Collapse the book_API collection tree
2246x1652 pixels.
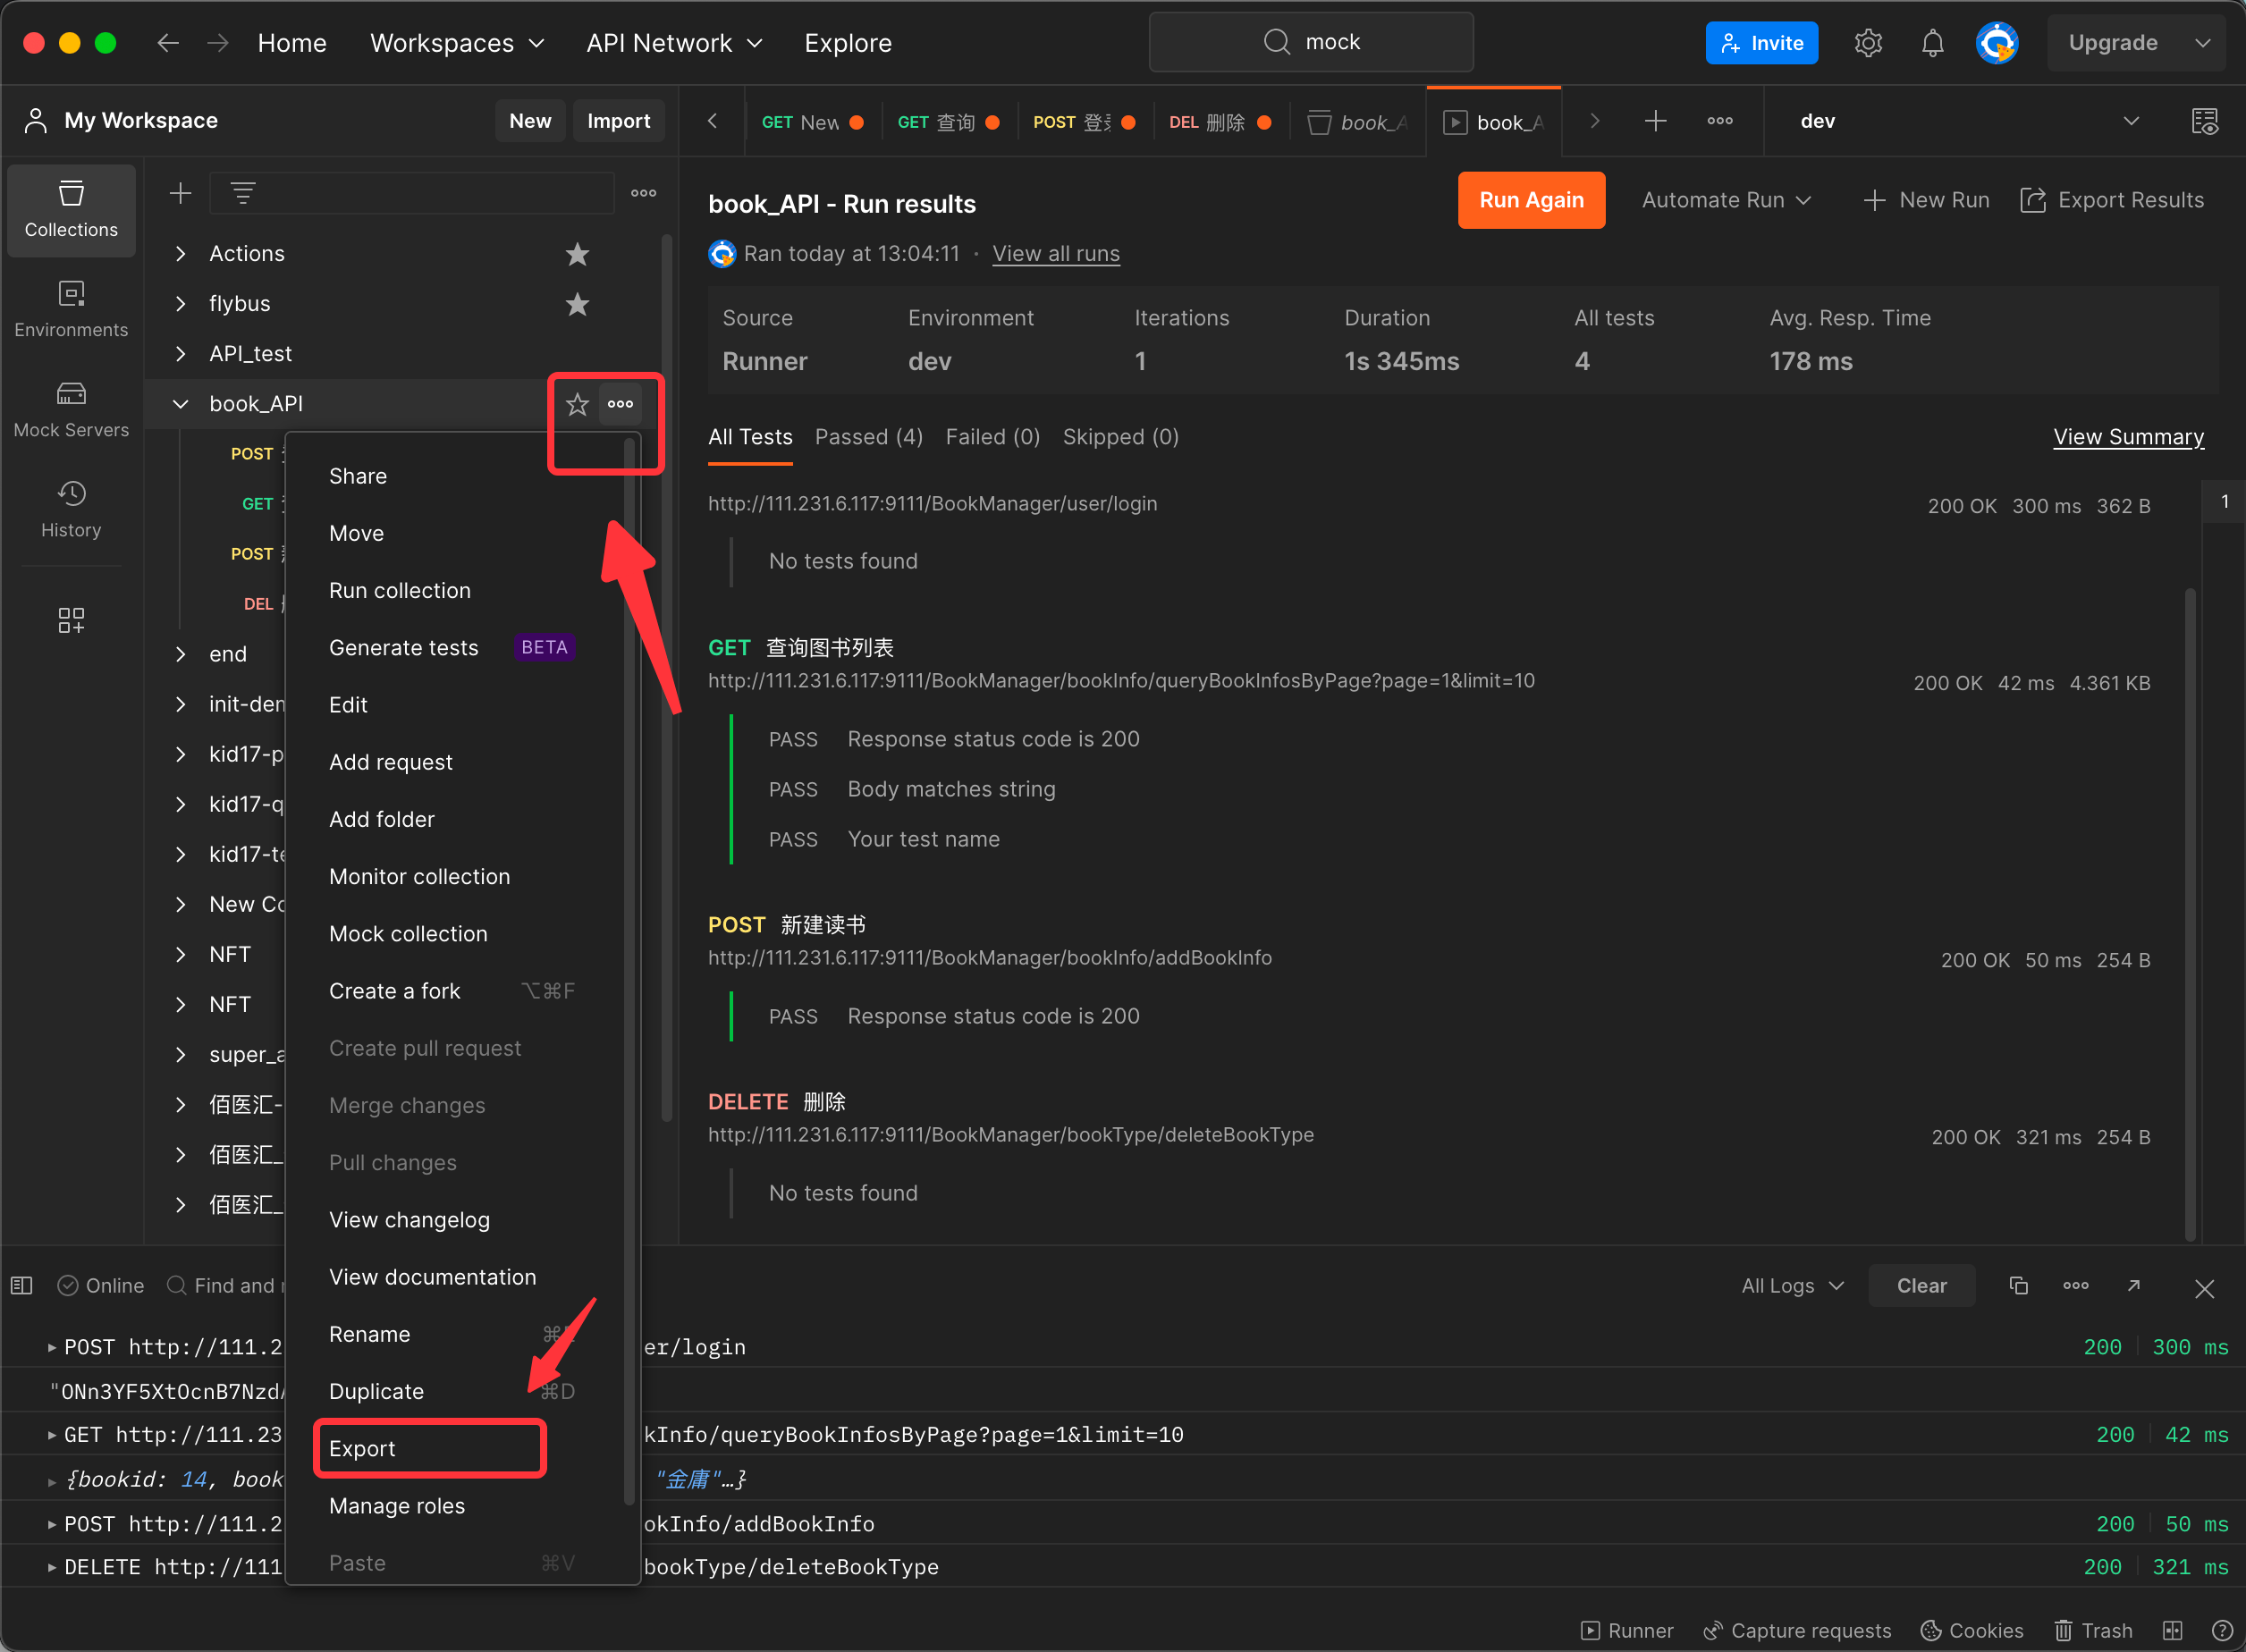(x=180, y=404)
